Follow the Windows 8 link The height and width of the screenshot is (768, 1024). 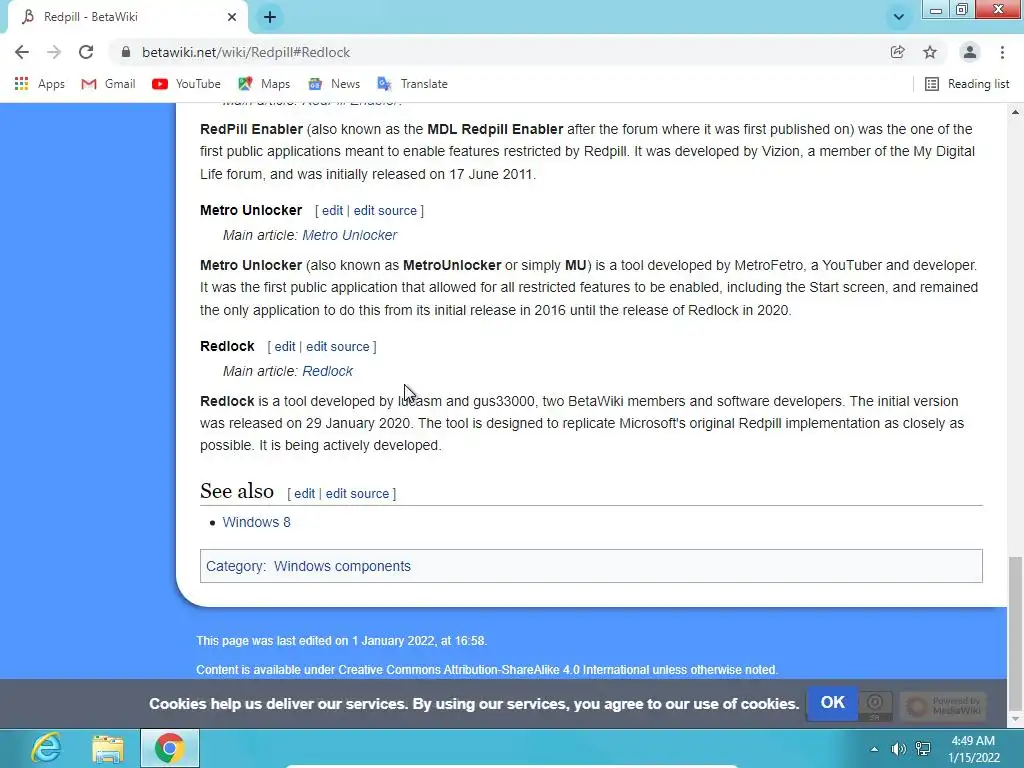point(256,522)
